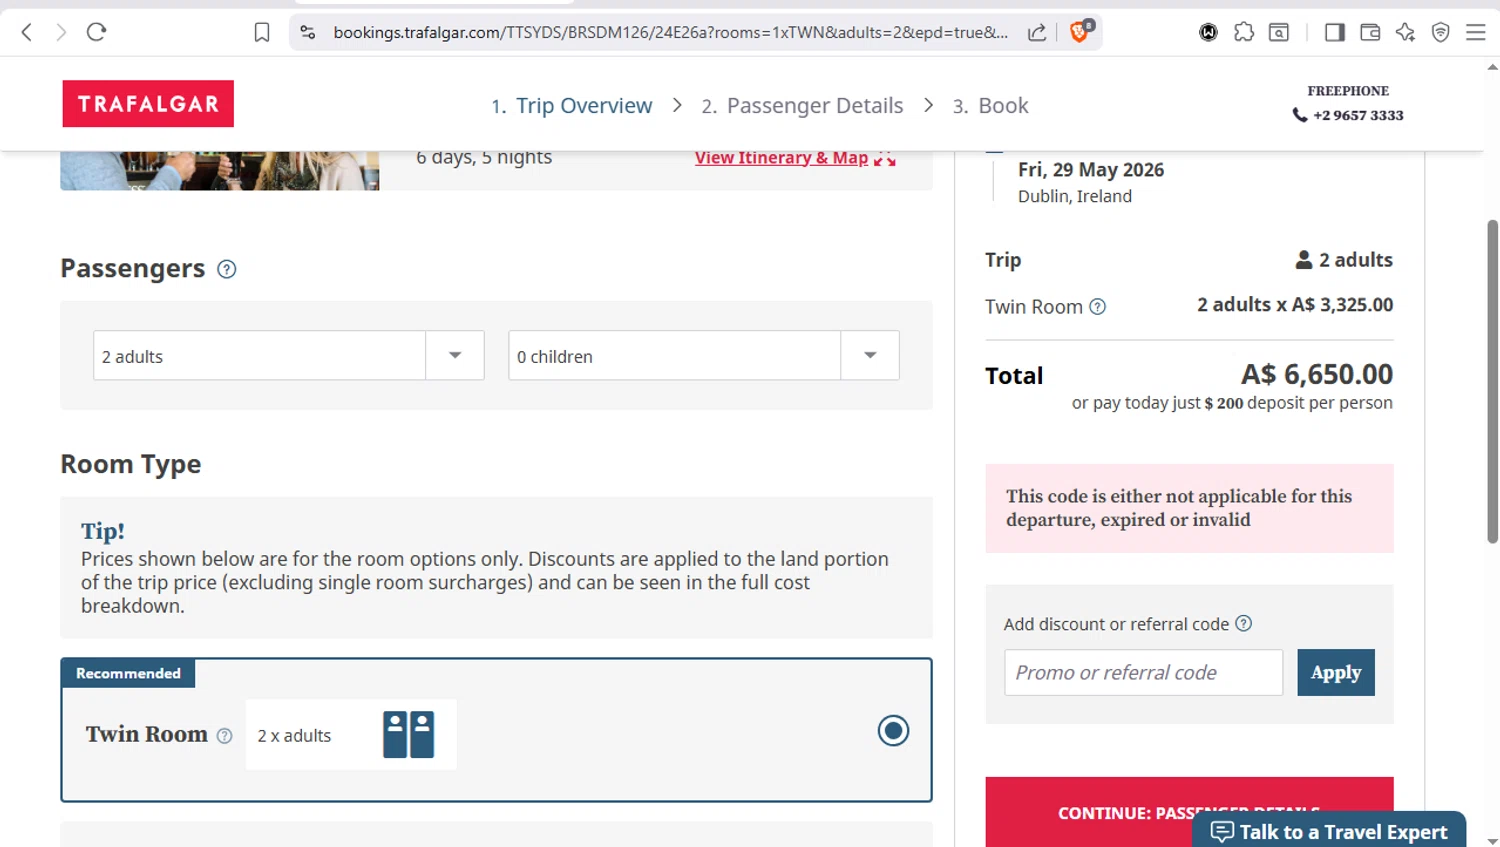Click 'Dublin, Ireland' text

pos(1075,196)
